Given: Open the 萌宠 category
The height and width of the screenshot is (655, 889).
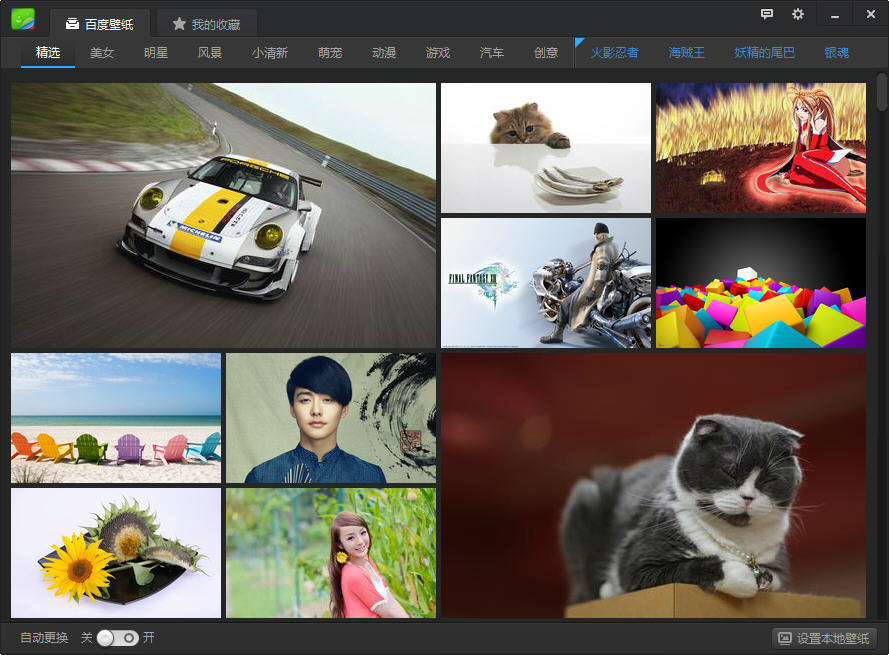Looking at the screenshot, I should pos(330,53).
